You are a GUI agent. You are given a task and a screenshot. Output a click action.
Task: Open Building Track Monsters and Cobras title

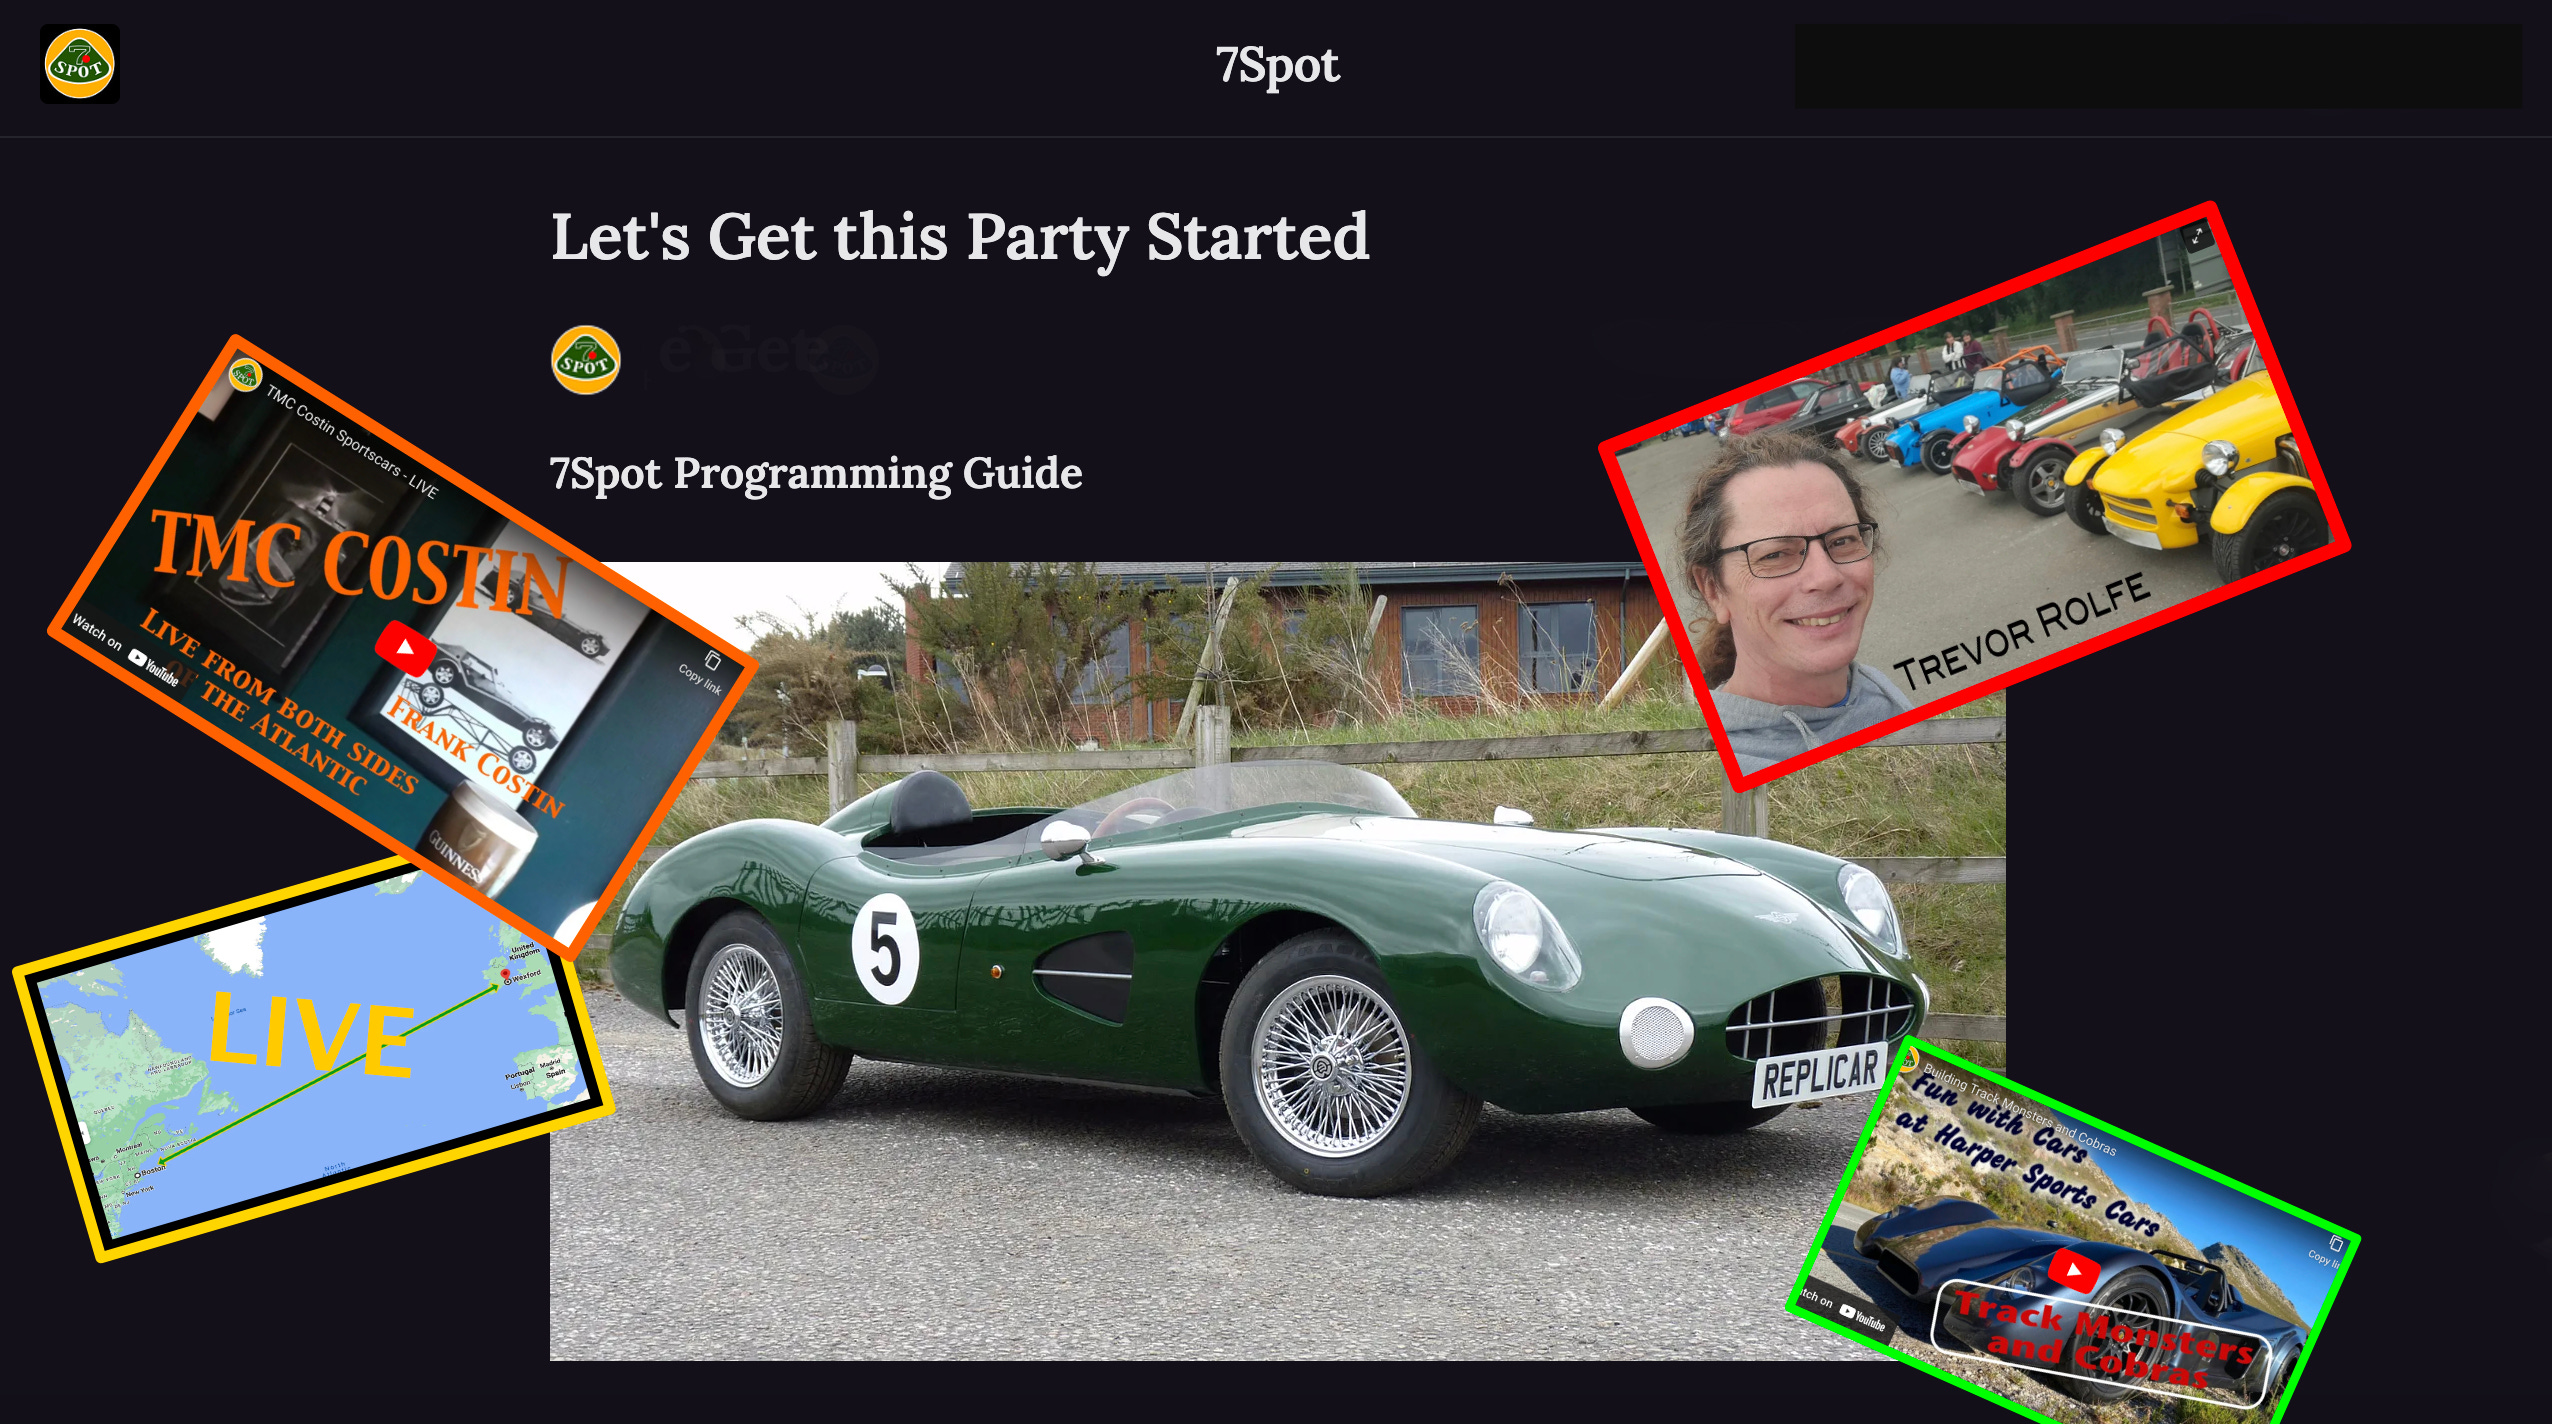[2020, 1112]
